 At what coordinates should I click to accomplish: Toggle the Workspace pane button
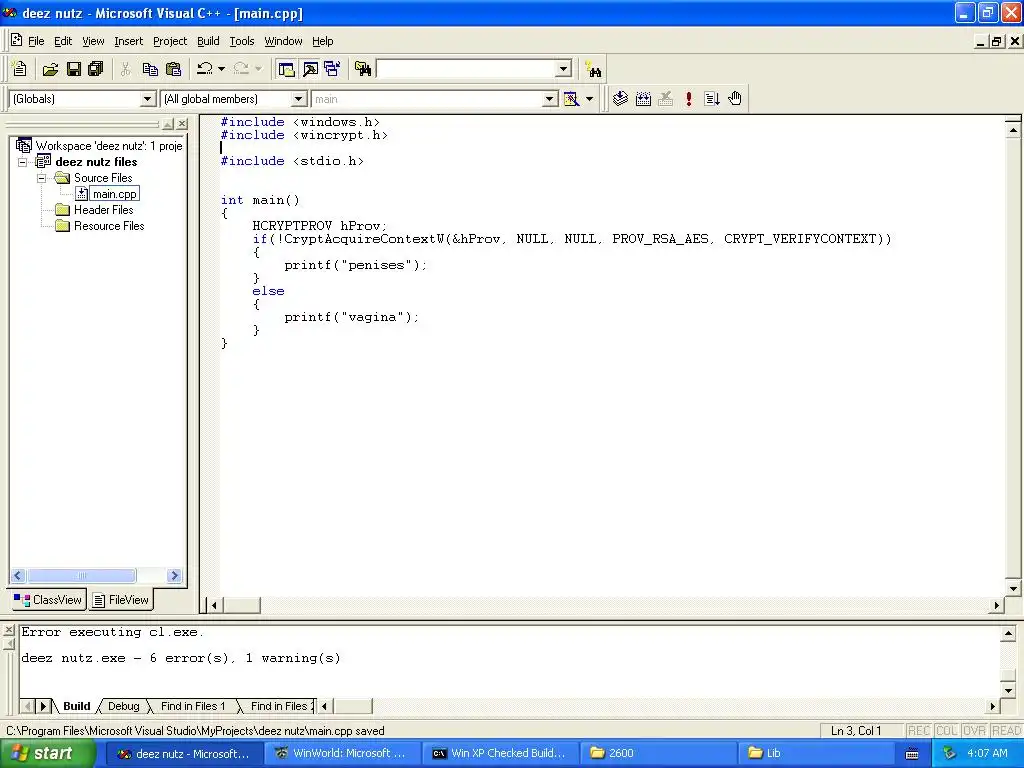(286, 69)
